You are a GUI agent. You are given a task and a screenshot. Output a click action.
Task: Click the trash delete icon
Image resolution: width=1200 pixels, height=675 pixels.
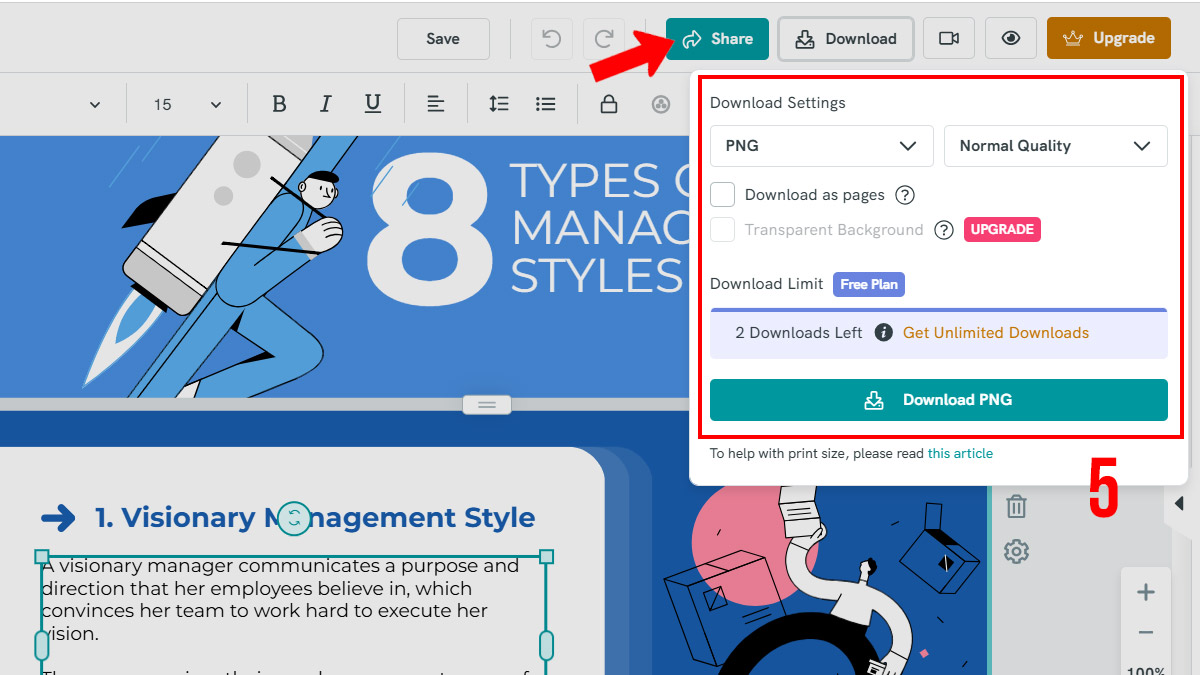(x=1016, y=506)
